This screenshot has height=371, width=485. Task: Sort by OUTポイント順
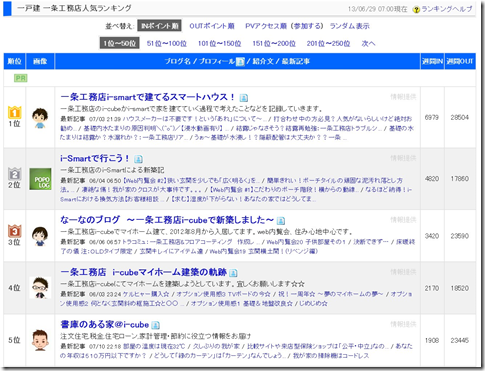coord(212,26)
